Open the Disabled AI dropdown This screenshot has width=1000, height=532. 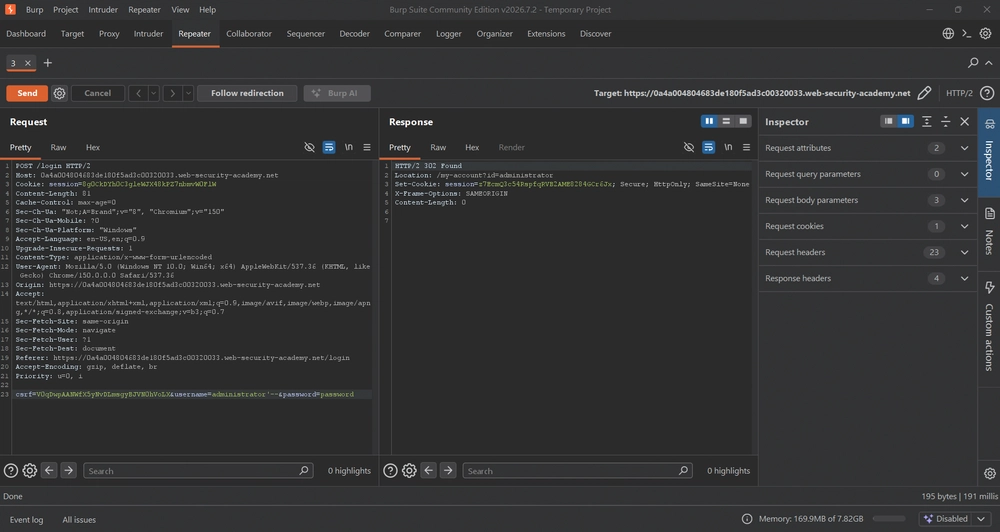point(955,519)
